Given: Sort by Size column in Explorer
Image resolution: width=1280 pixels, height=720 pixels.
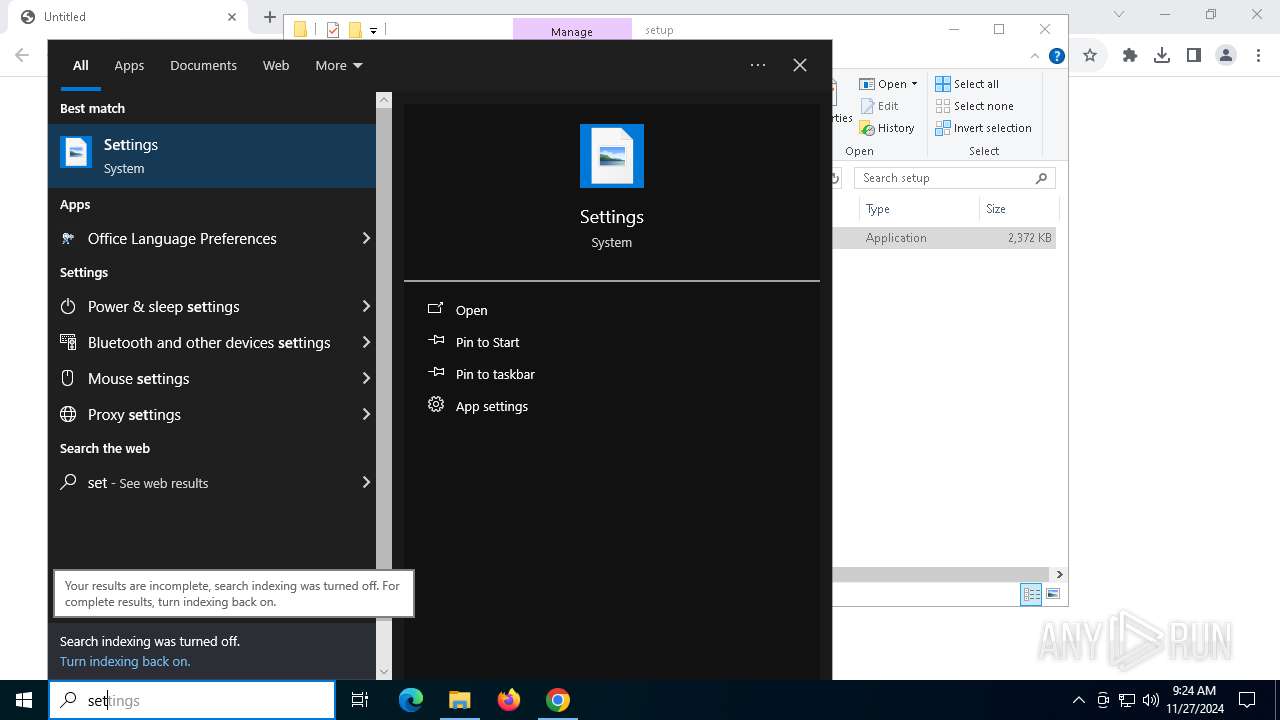Looking at the screenshot, I should click(1018, 209).
